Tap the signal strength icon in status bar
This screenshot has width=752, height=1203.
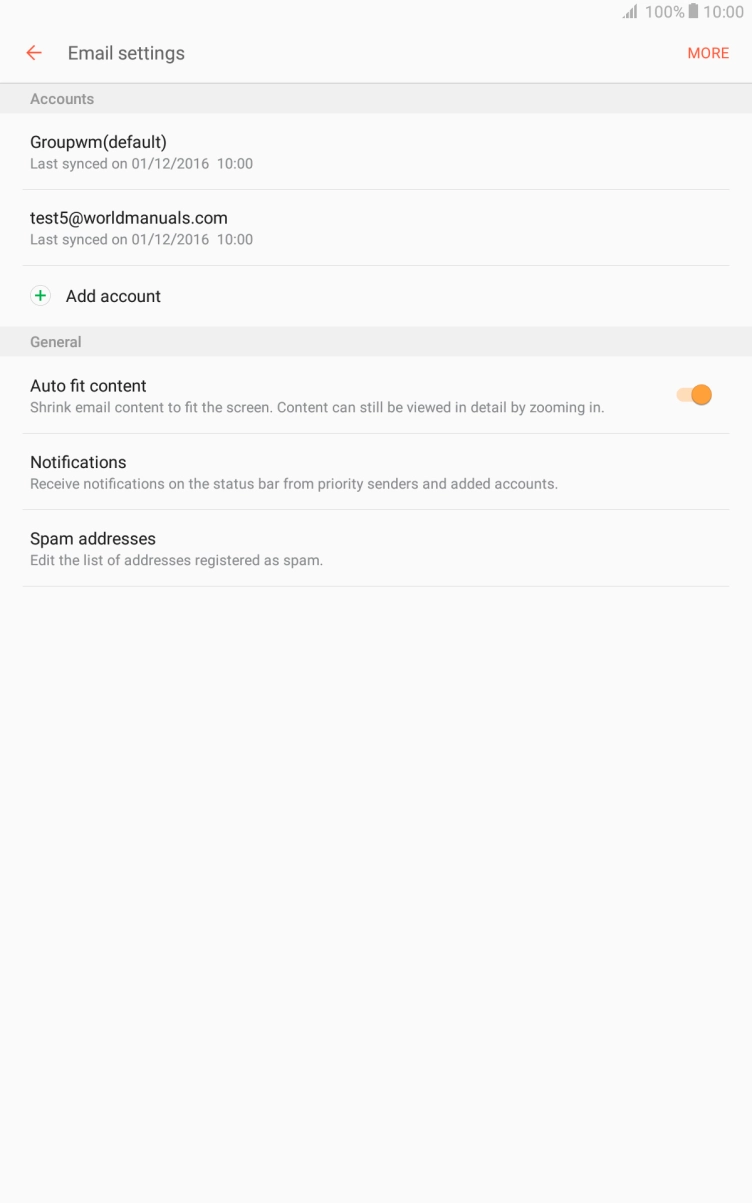click(x=630, y=12)
